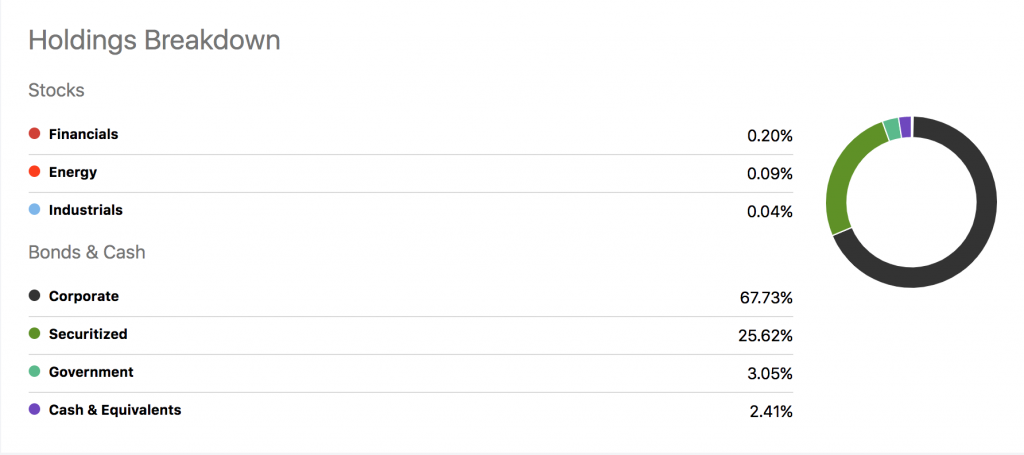Select the Energy row label
1024x455 pixels.
[x=73, y=172]
